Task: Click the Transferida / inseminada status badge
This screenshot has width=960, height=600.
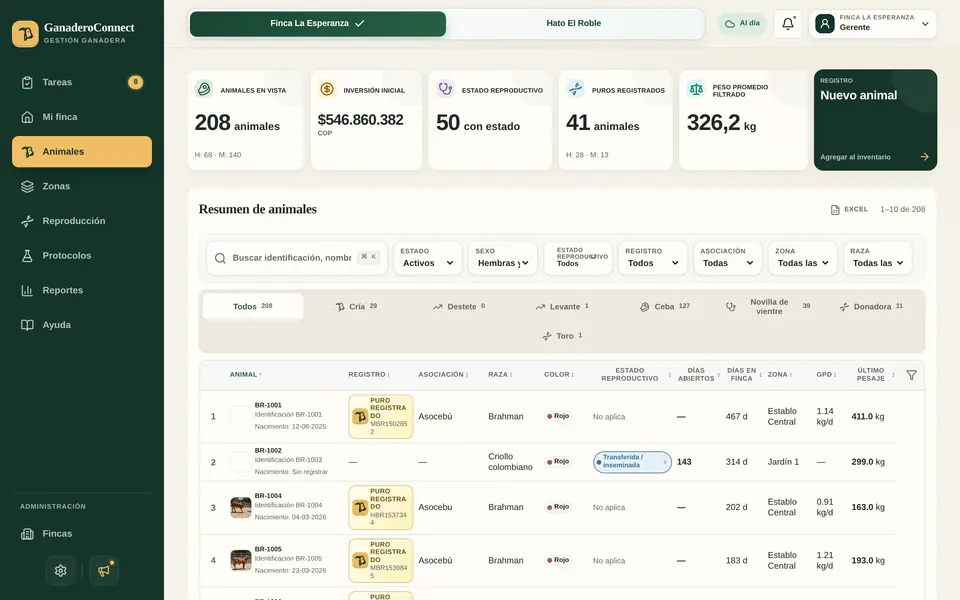Action: (x=632, y=462)
